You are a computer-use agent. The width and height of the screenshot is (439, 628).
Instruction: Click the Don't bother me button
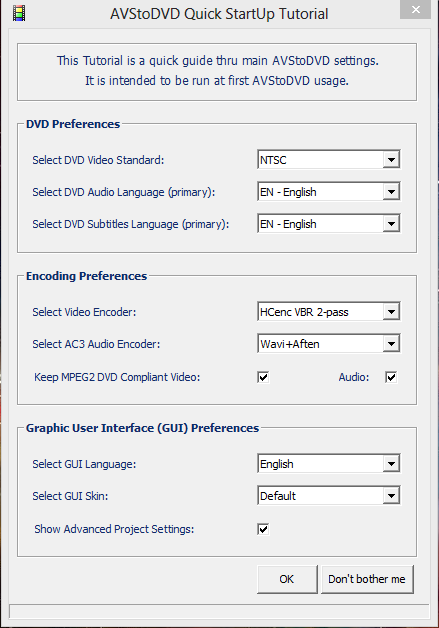click(x=367, y=579)
